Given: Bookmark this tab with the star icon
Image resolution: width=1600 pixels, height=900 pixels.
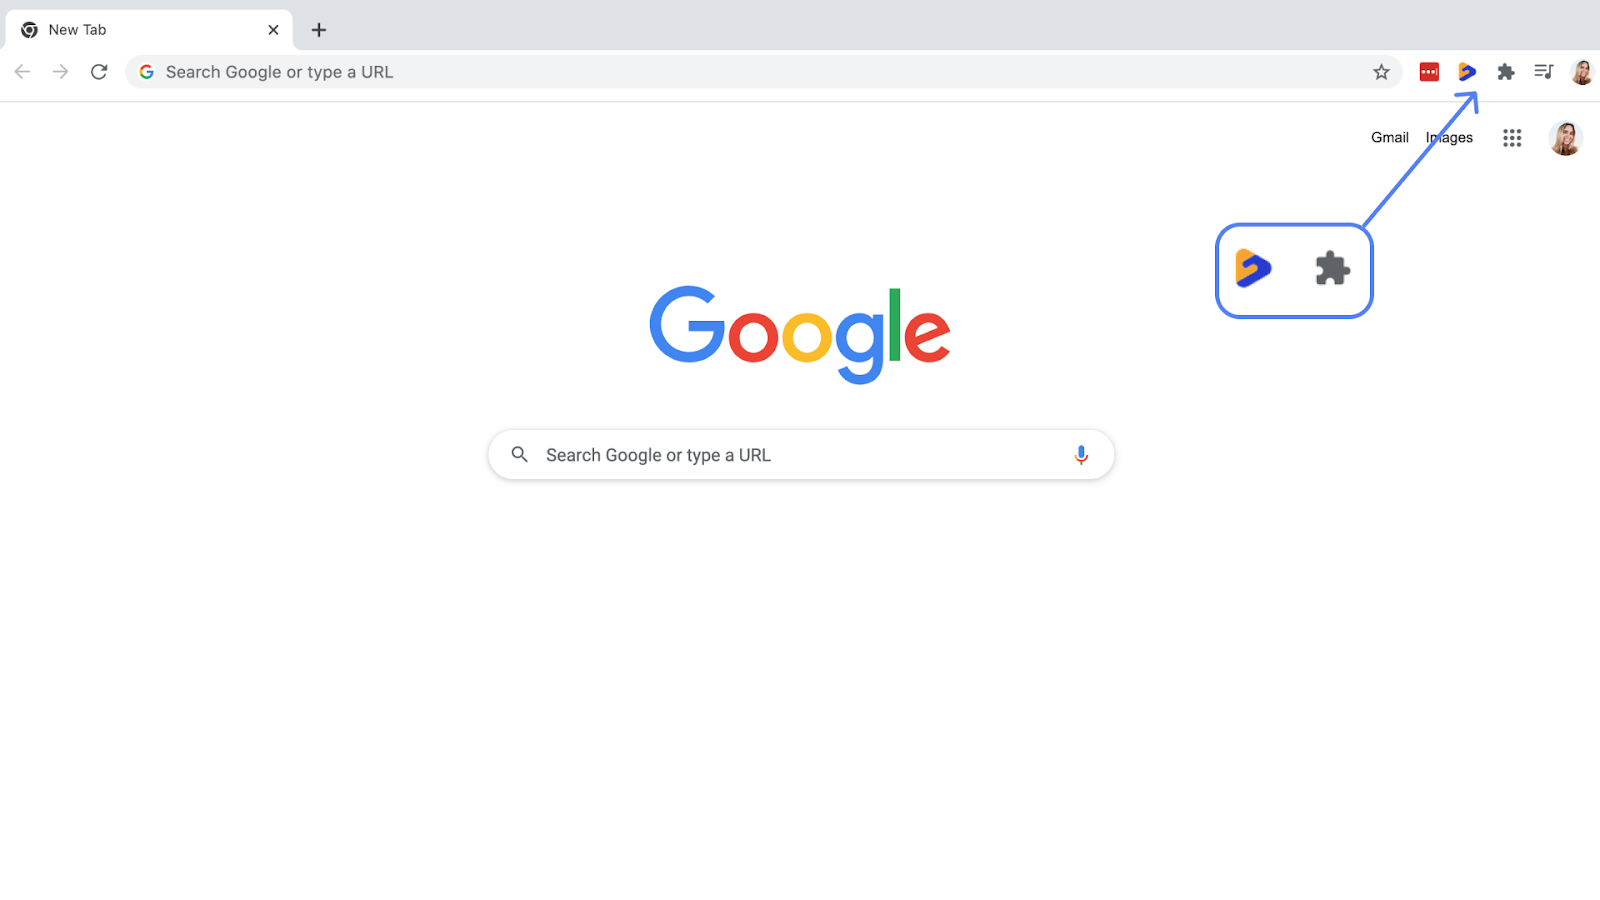Looking at the screenshot, I should [x=1381, y=72].
